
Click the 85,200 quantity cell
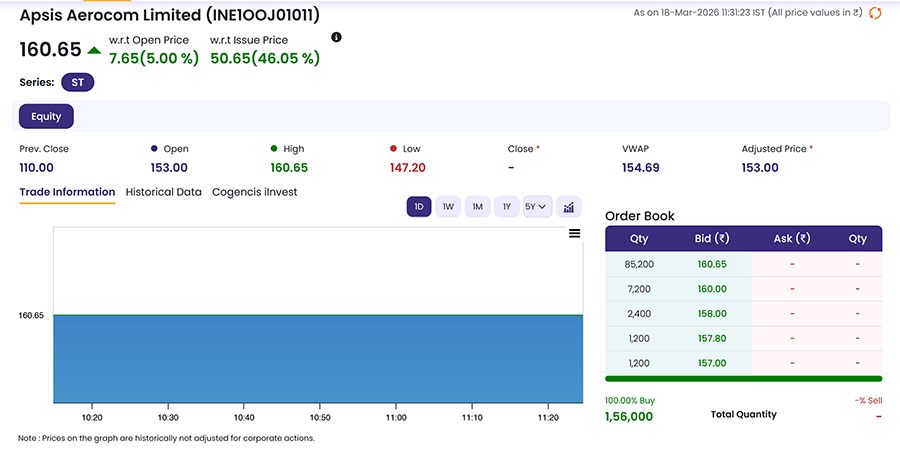tap(639, 265)
